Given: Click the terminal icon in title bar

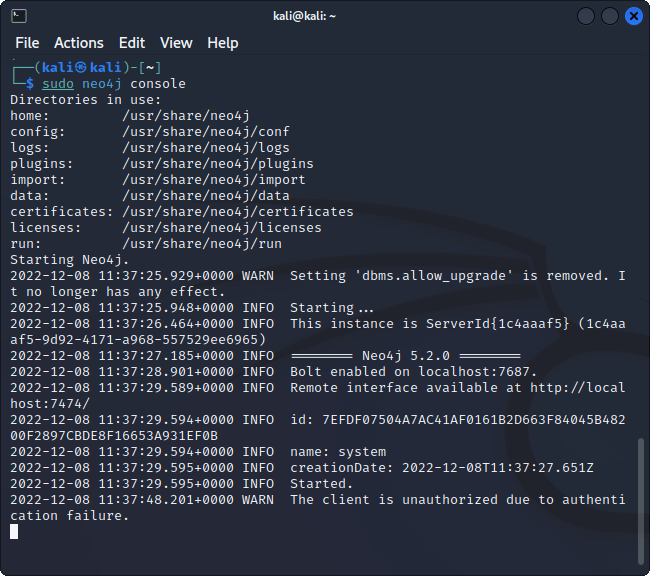Looking at the screenshot, I should coord(19,15).
